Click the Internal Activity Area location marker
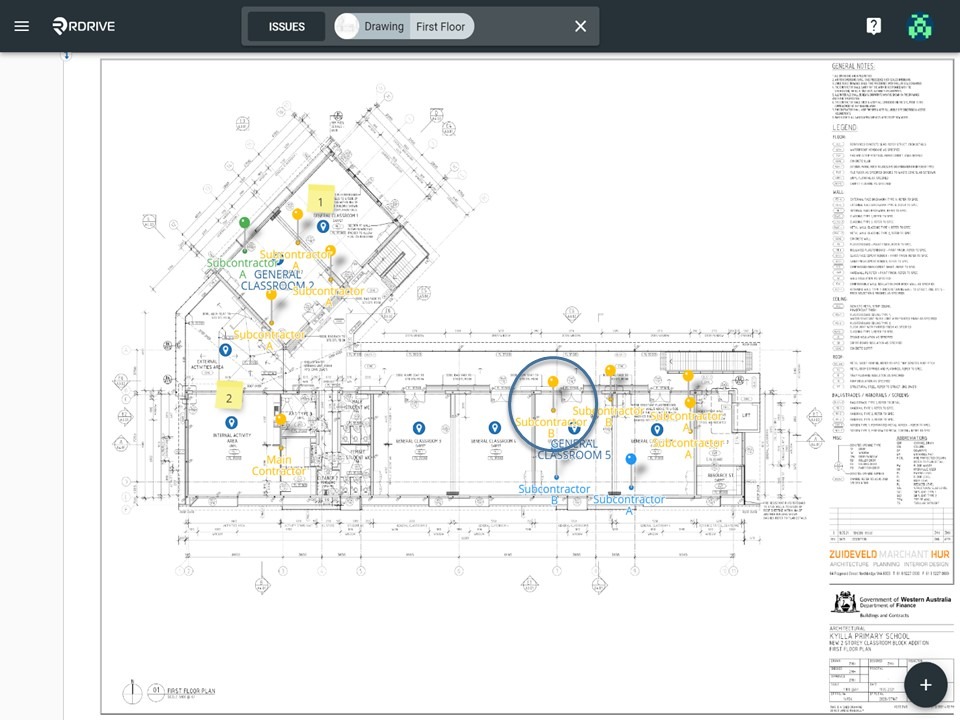 click(231, 422)
